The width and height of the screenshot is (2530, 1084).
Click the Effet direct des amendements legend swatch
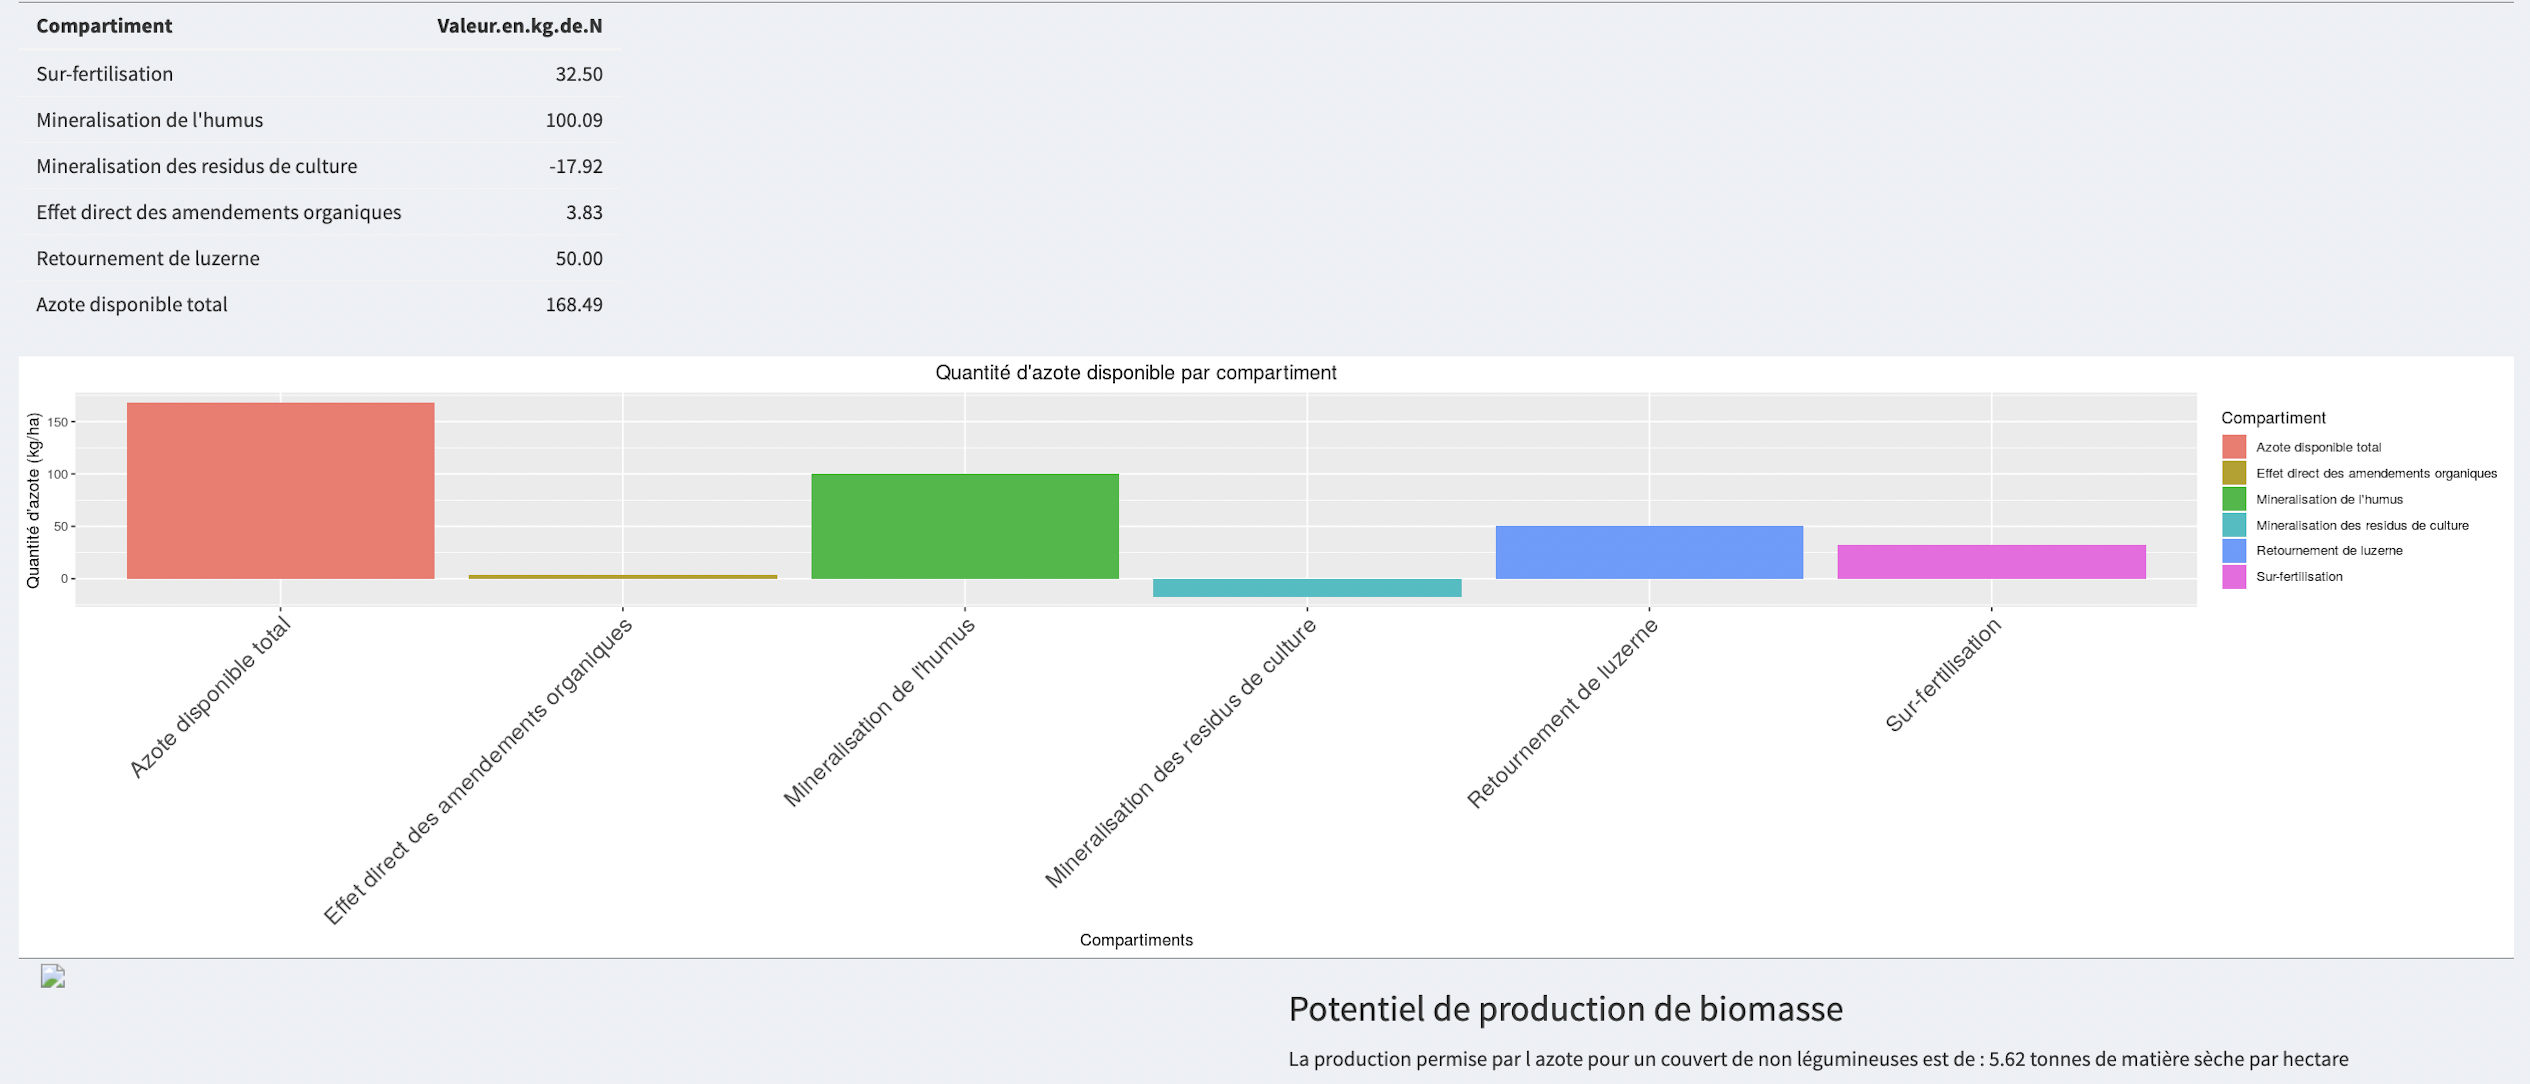(2234, 473)
